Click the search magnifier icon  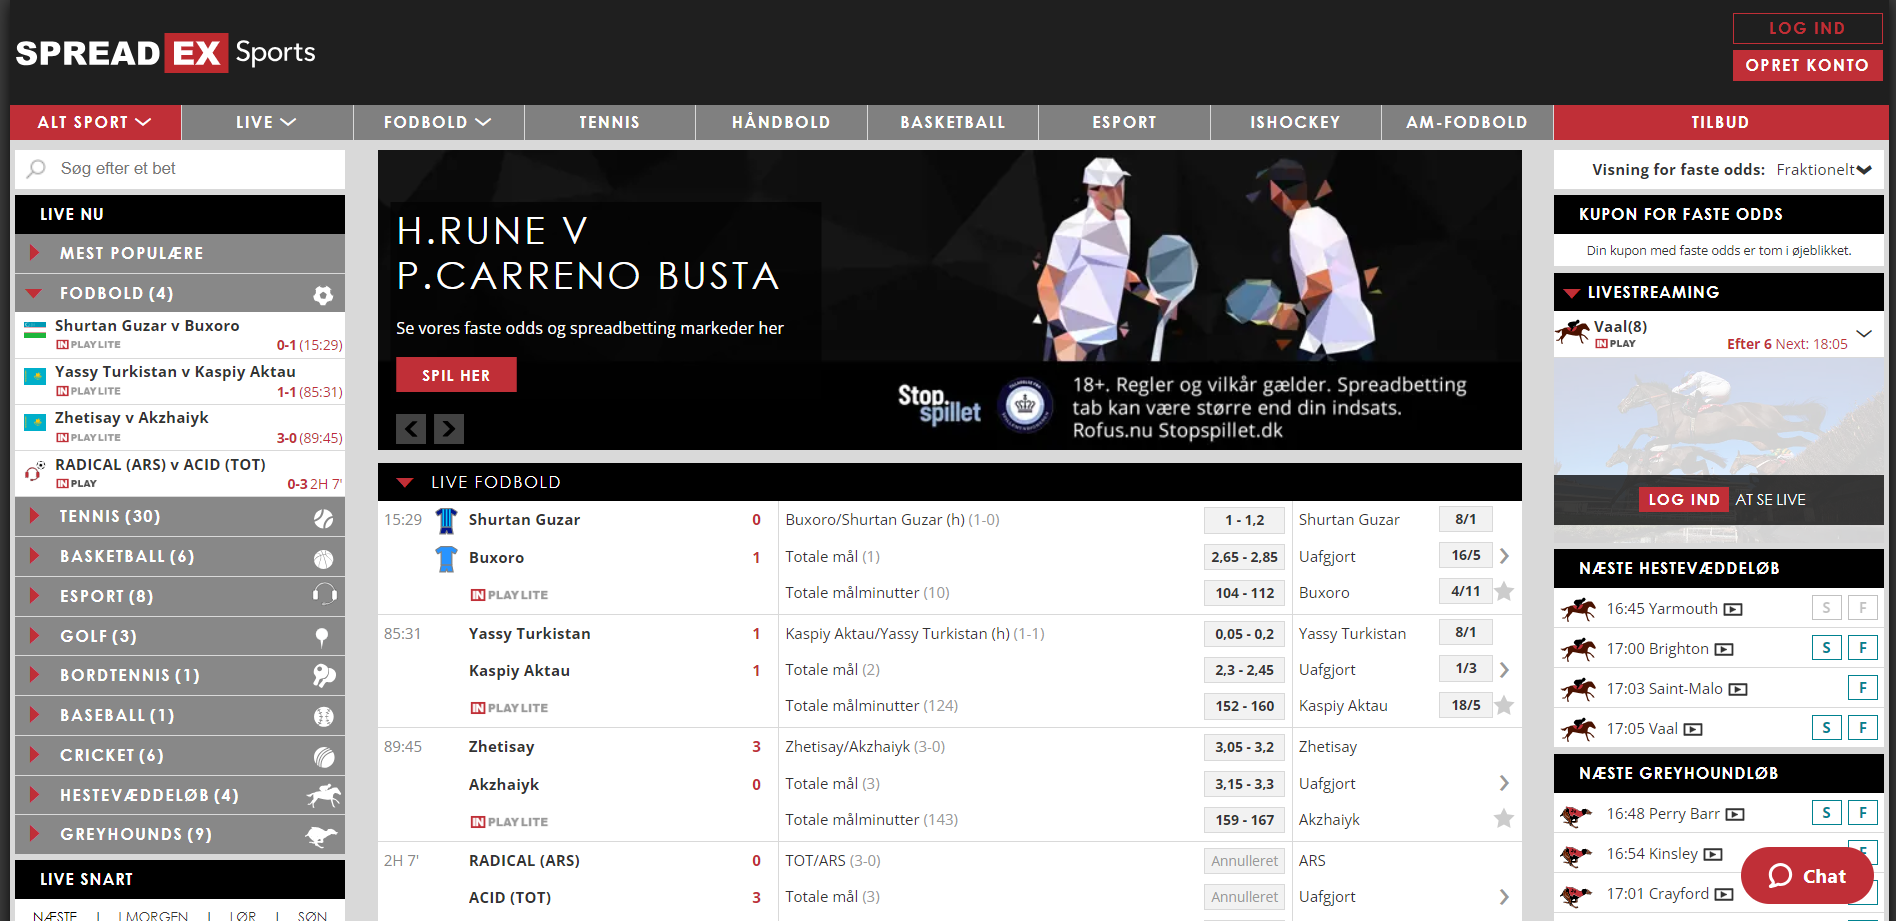(36, 169)
